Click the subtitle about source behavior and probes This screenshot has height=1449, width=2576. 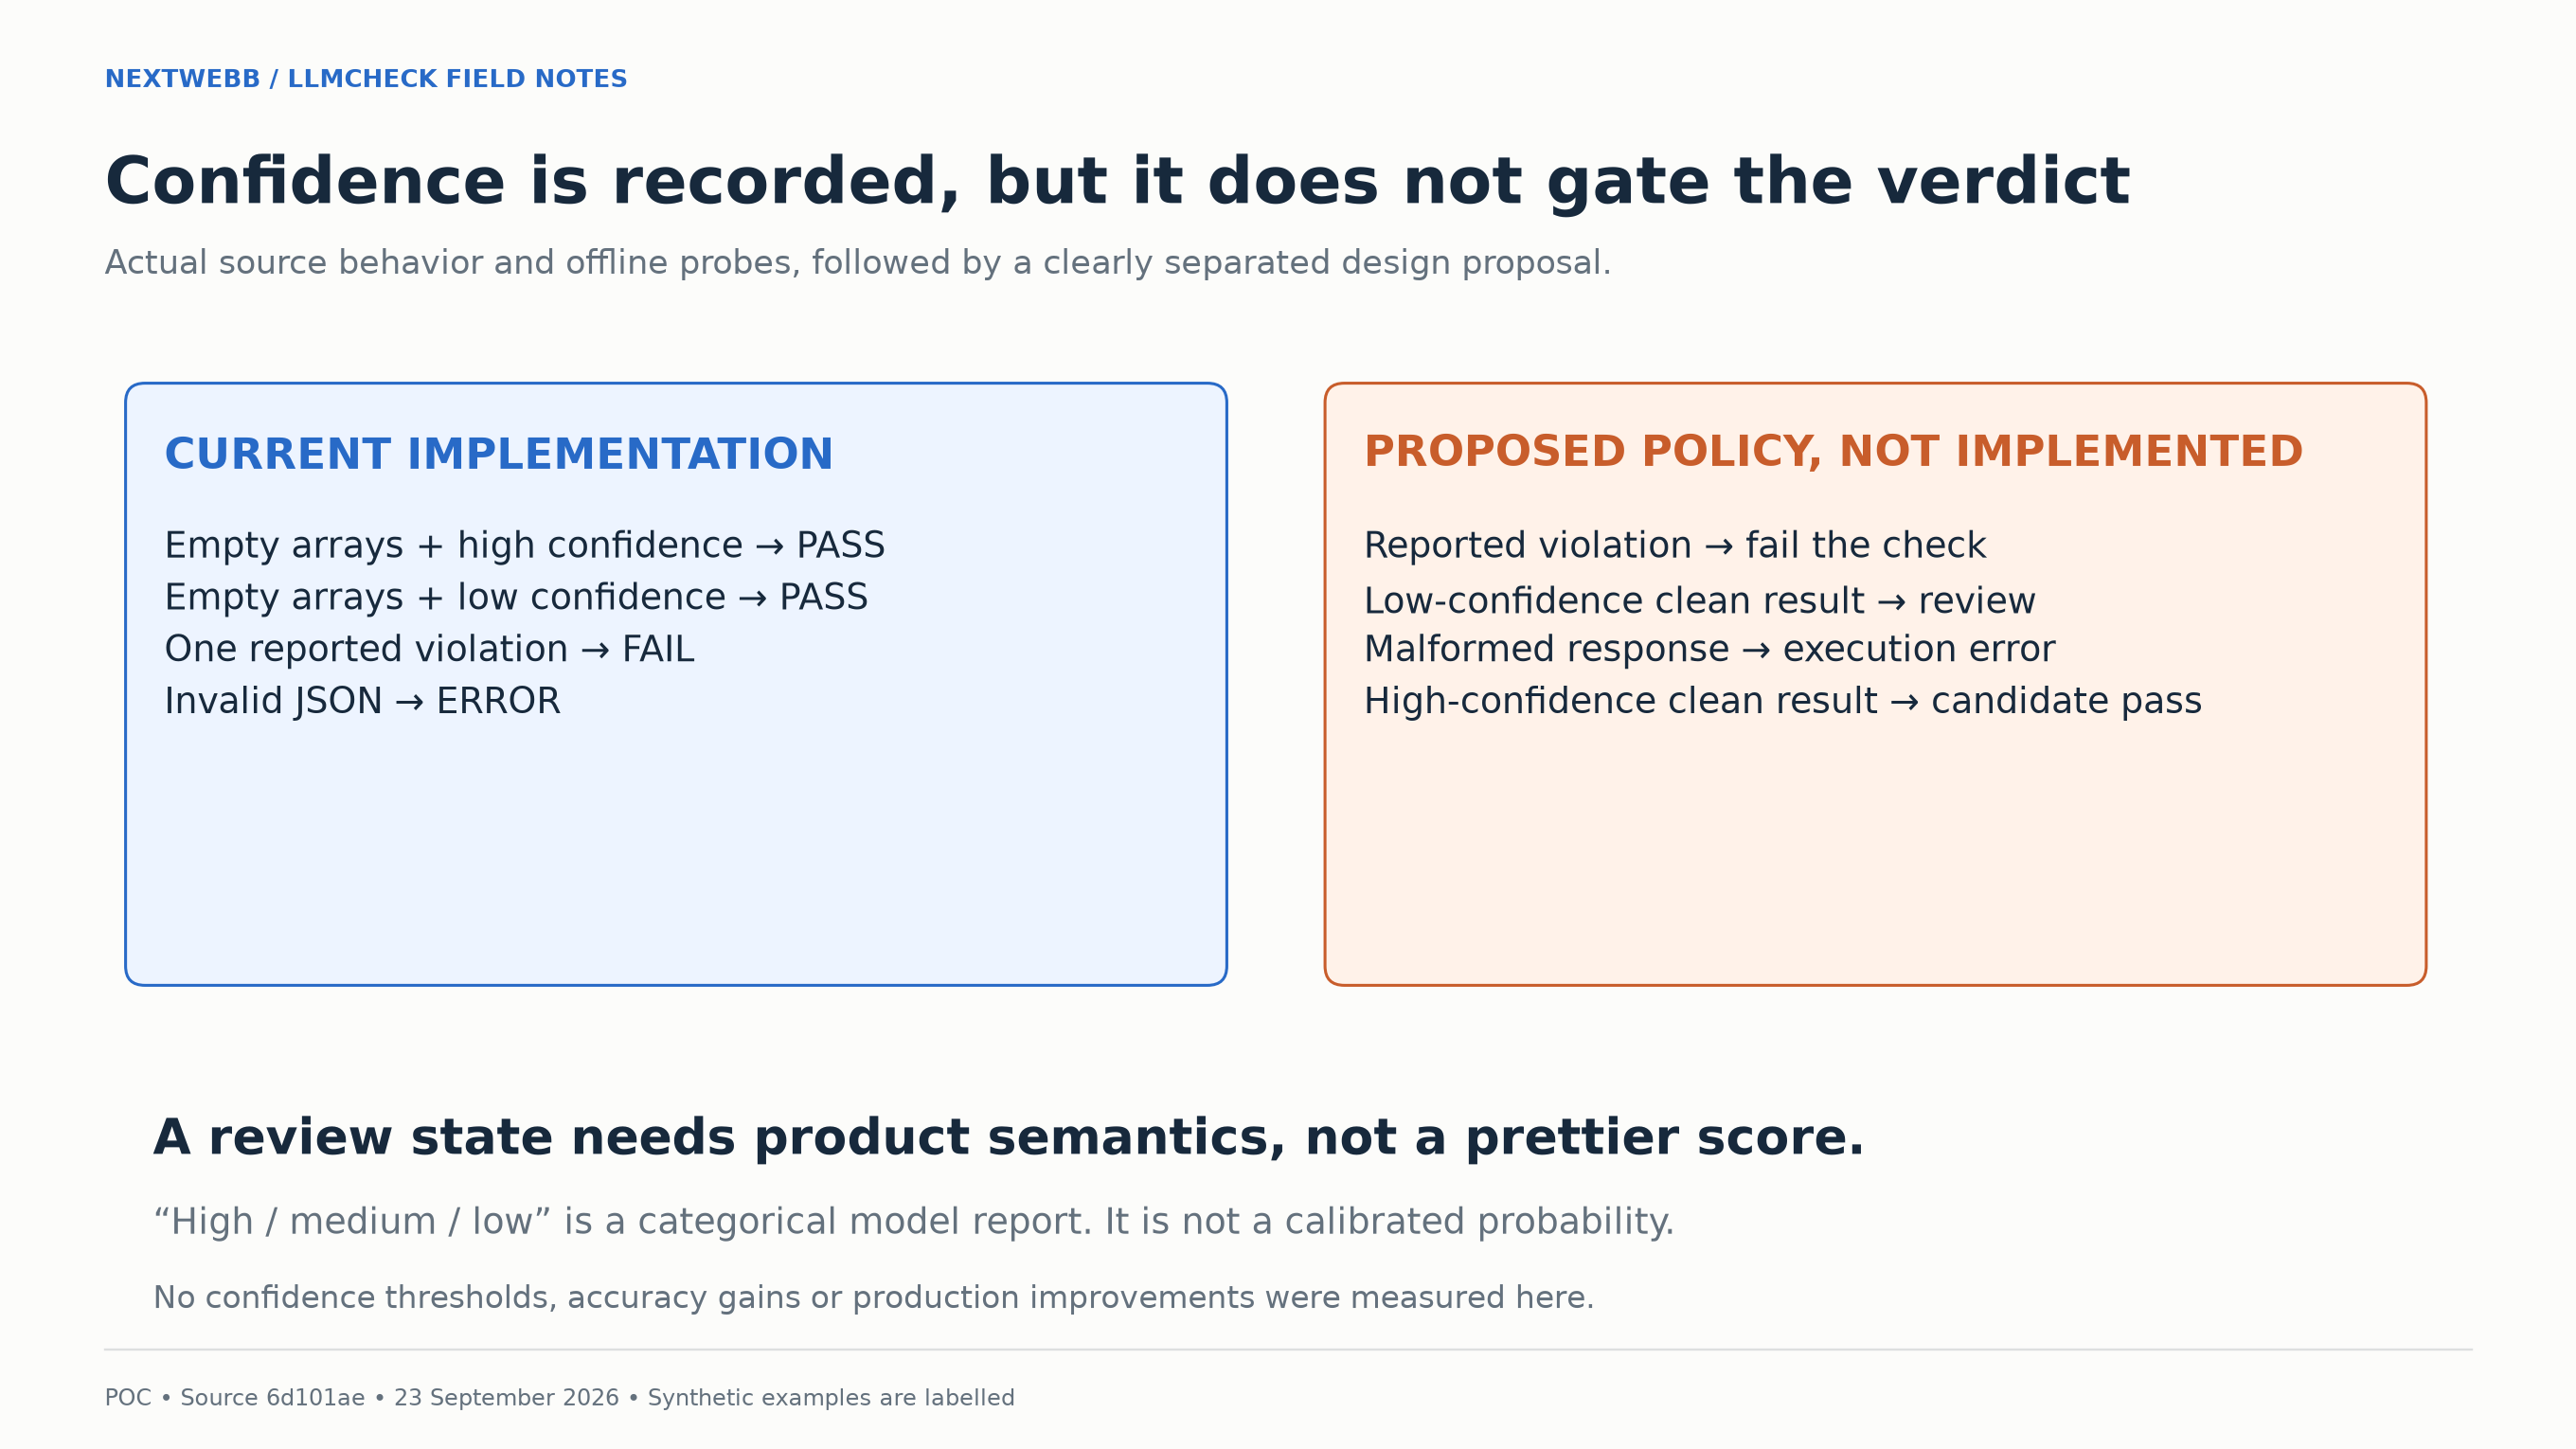(x=858, y=262)
